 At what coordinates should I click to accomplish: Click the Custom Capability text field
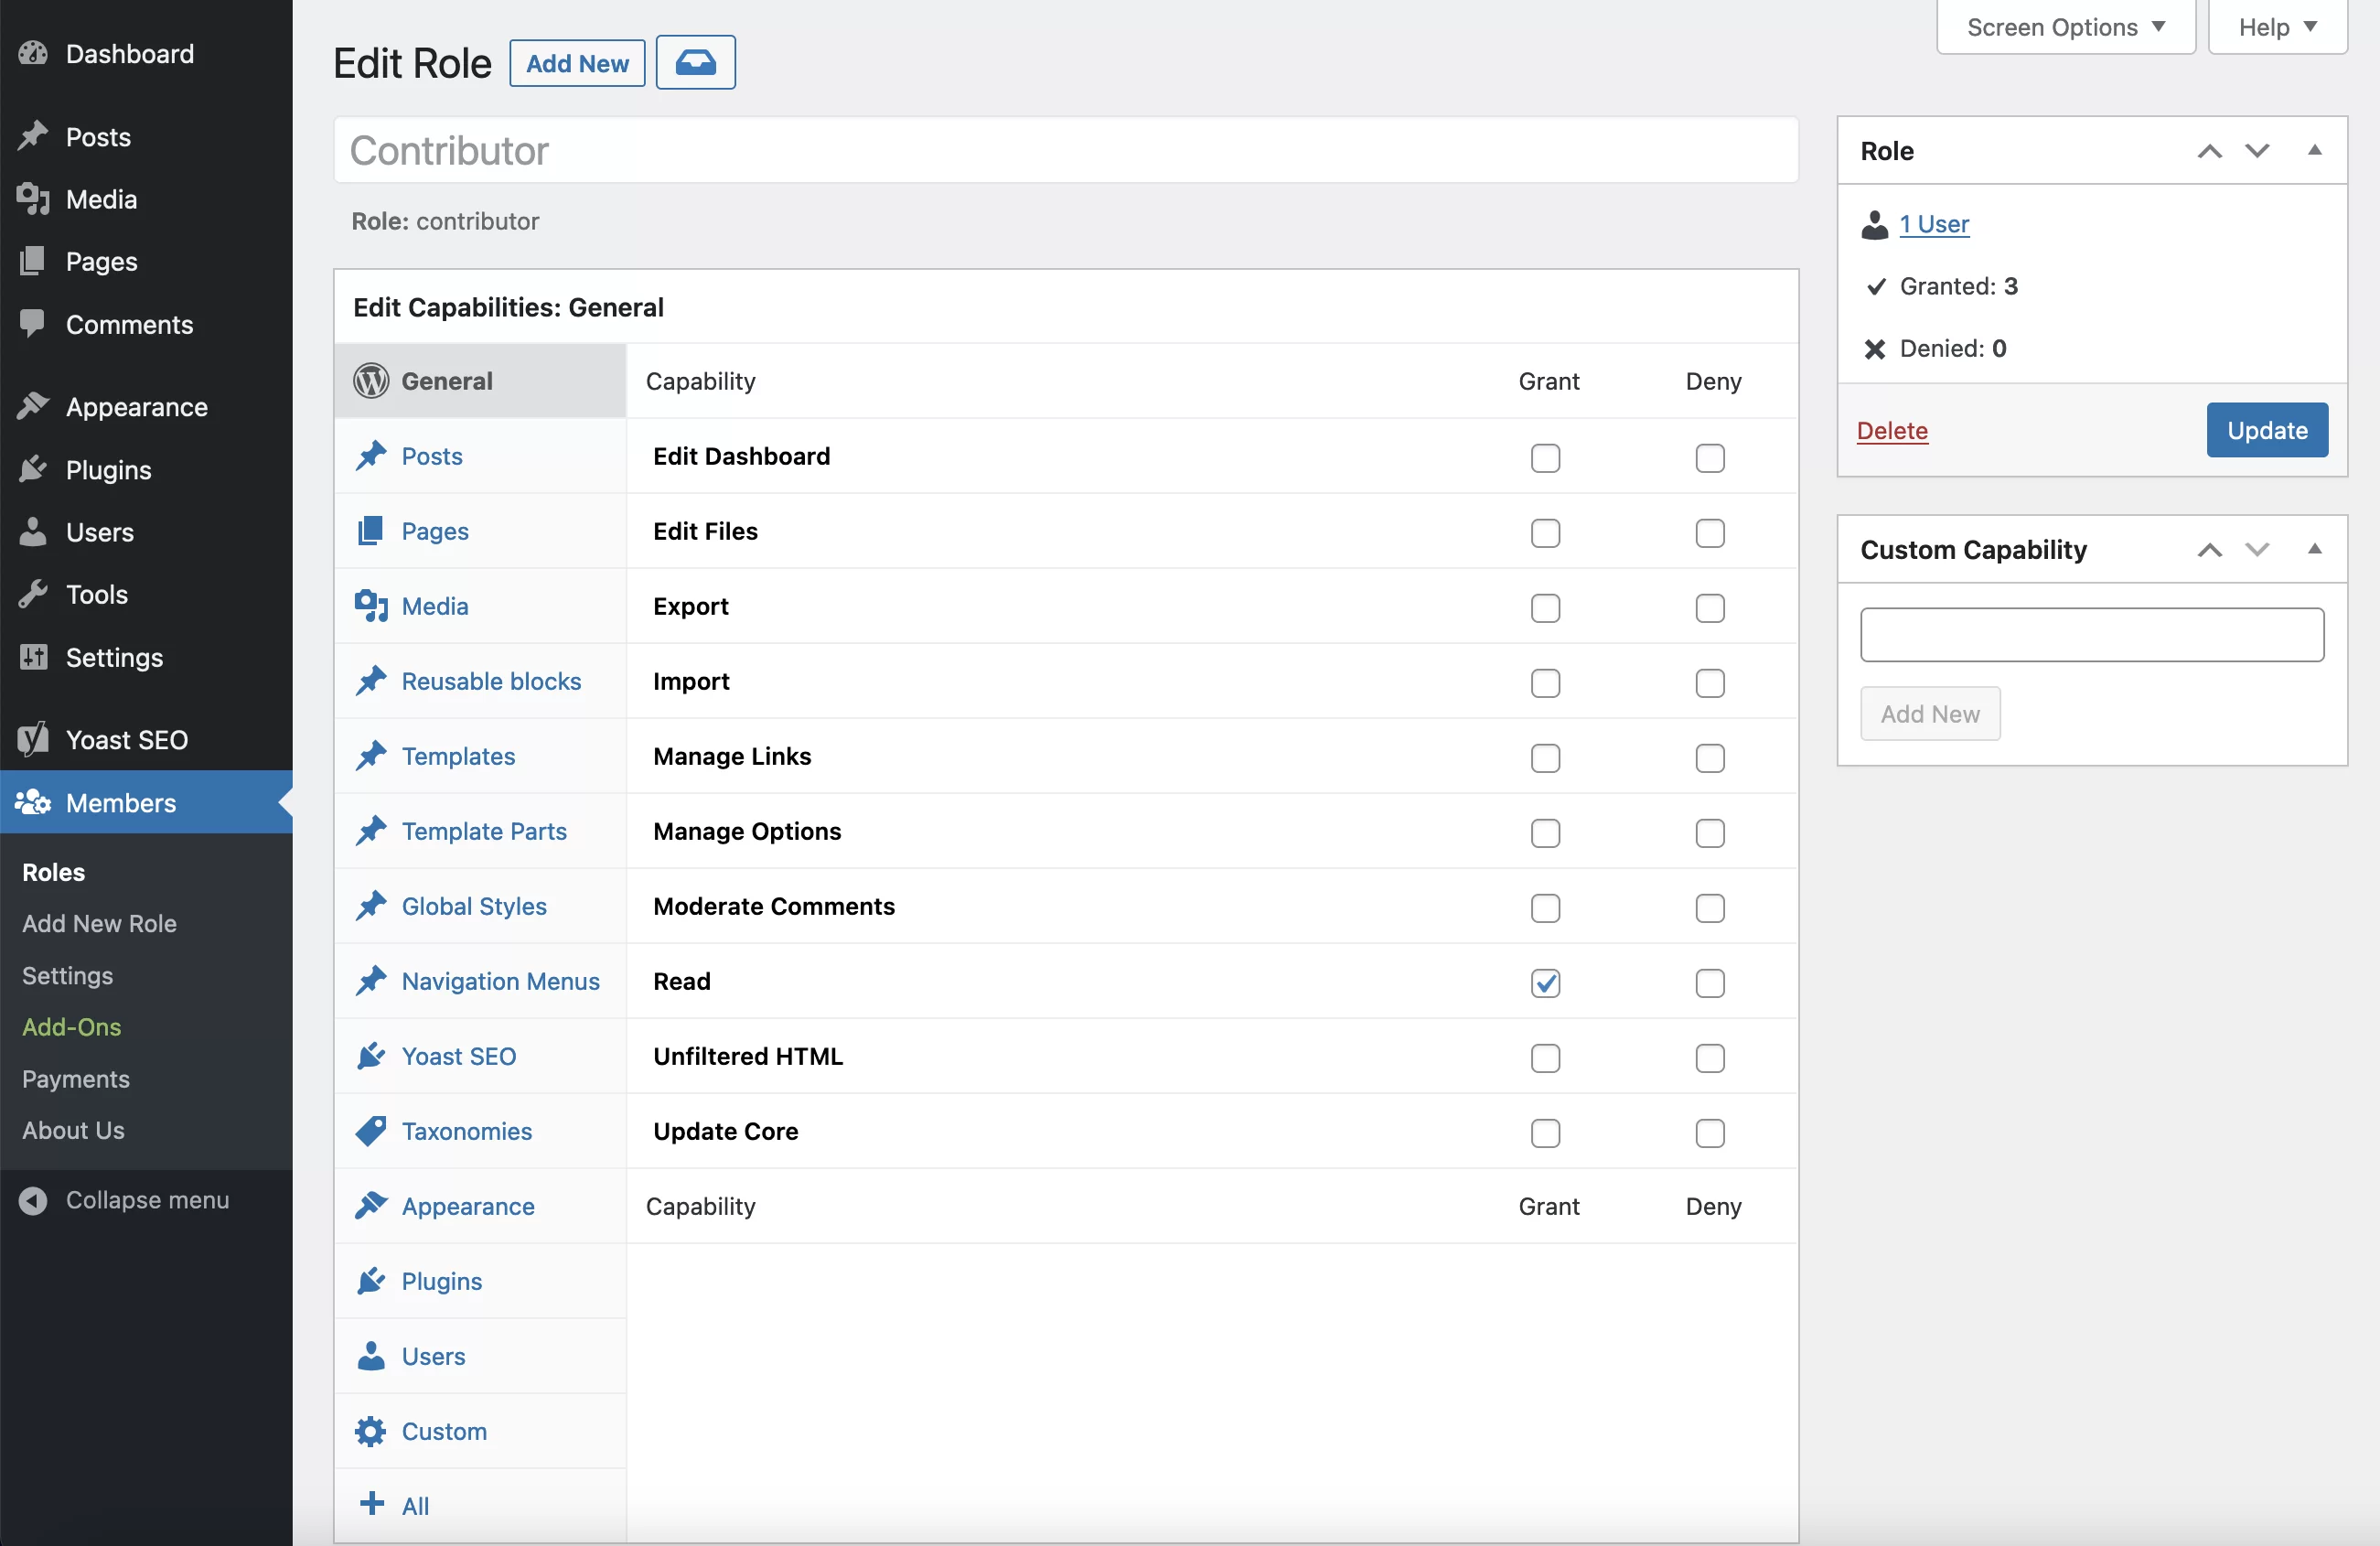(x=2092, y=635)
